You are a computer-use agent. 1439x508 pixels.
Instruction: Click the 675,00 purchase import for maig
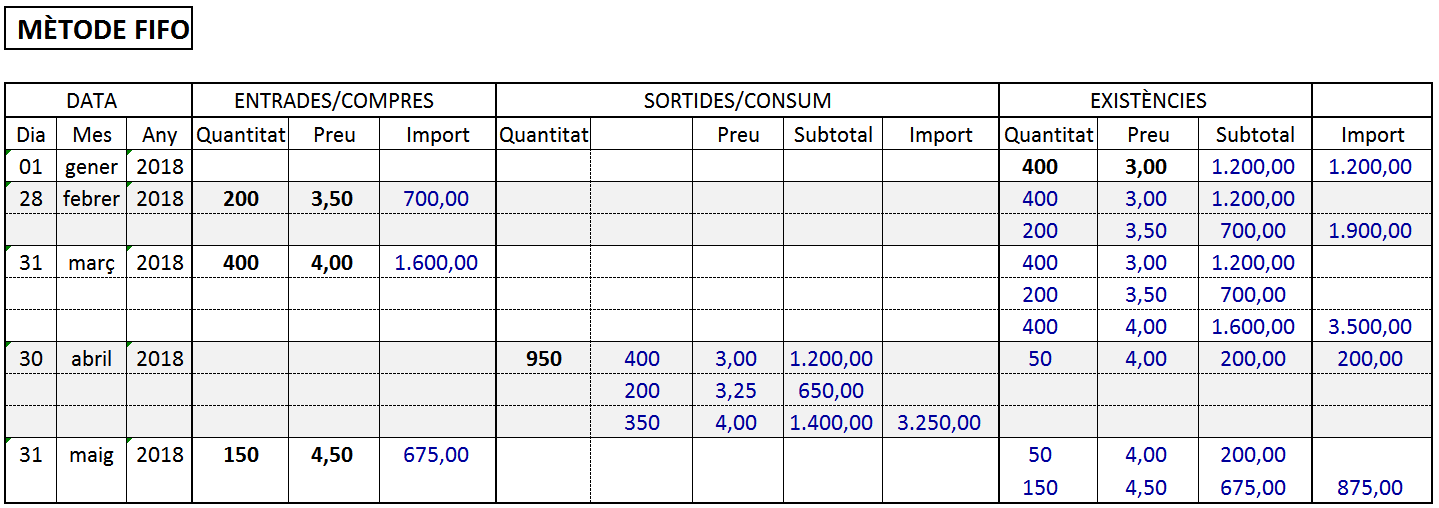(436, 454)
